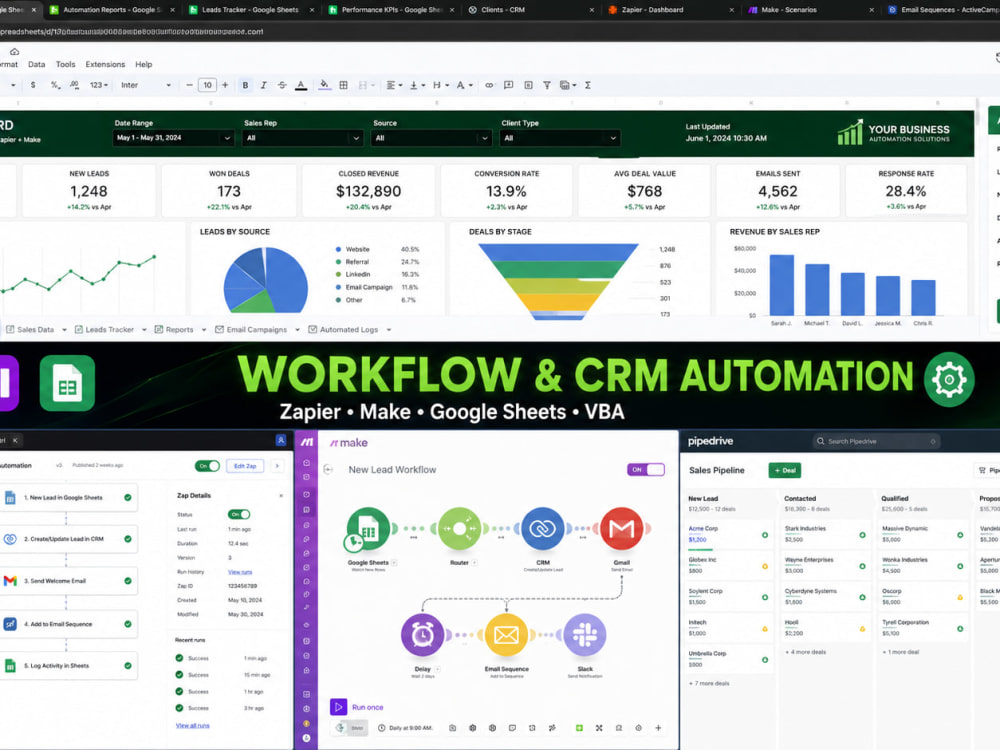
Task: Open the View runs link in Zap Details
Action: pyautogui.click(x=240, y=572)
